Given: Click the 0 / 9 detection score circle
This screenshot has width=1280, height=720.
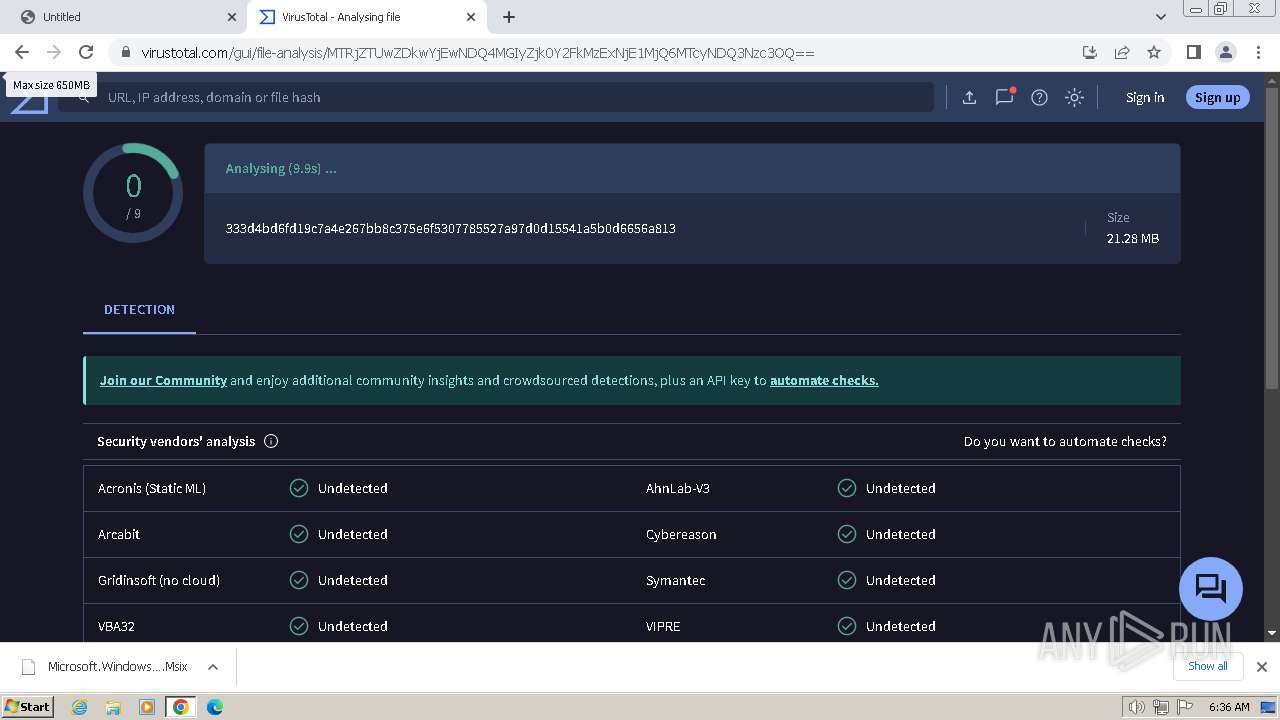Looking at the screenshot, I should [133, 193].
